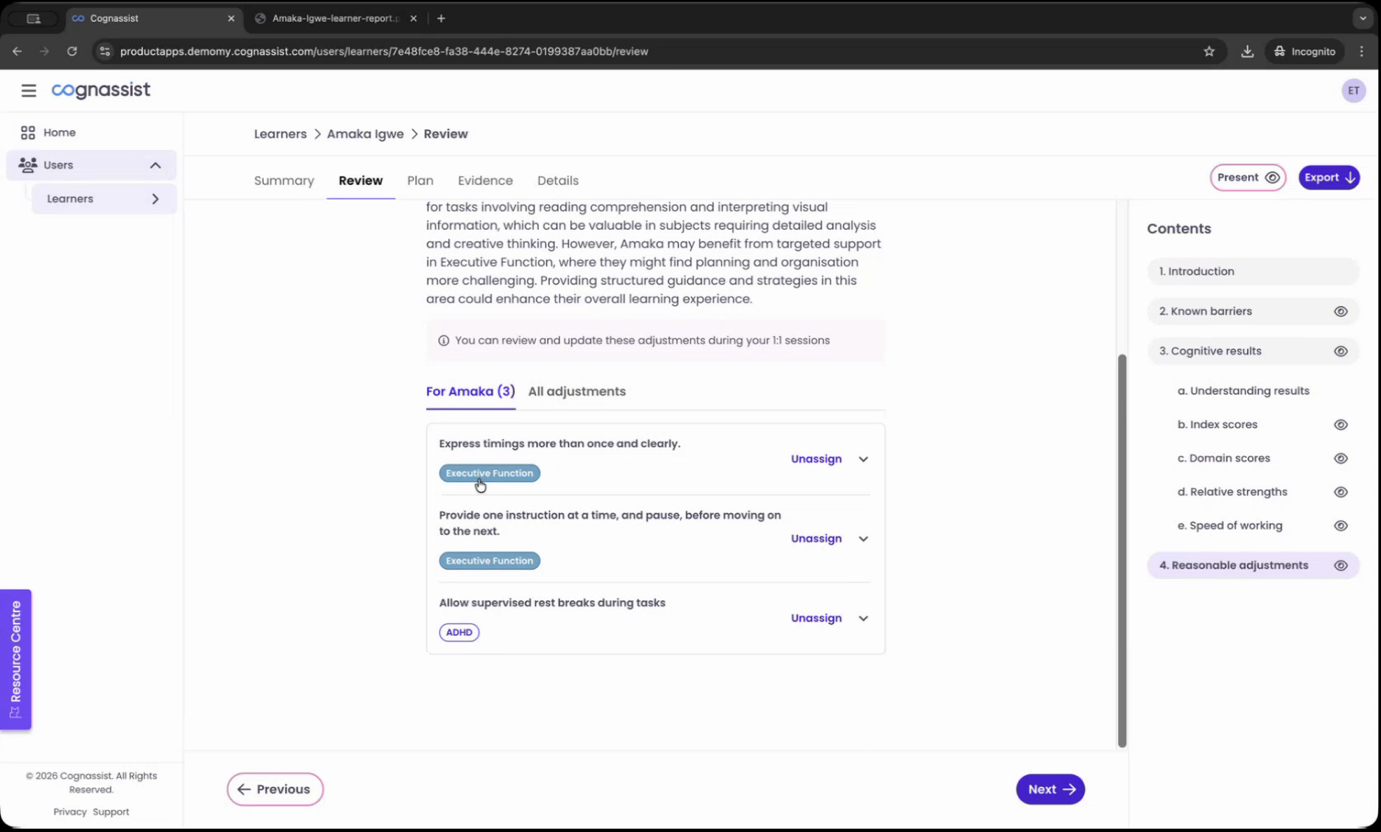The width and height of the screenshot is (1381, 832).
Task: Reload the page in browser
Action: click(x=72, y=51)
